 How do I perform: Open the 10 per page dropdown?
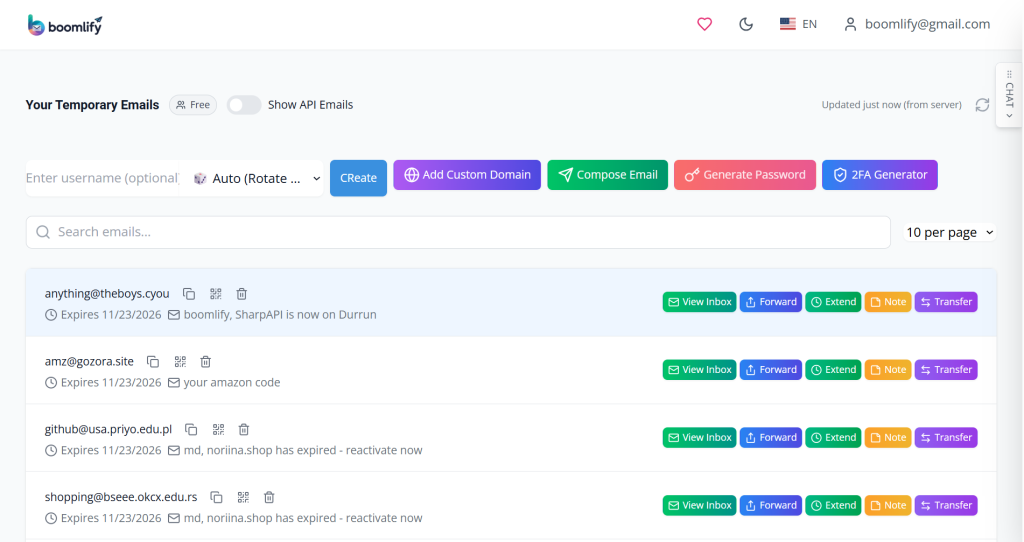[950, 232]
